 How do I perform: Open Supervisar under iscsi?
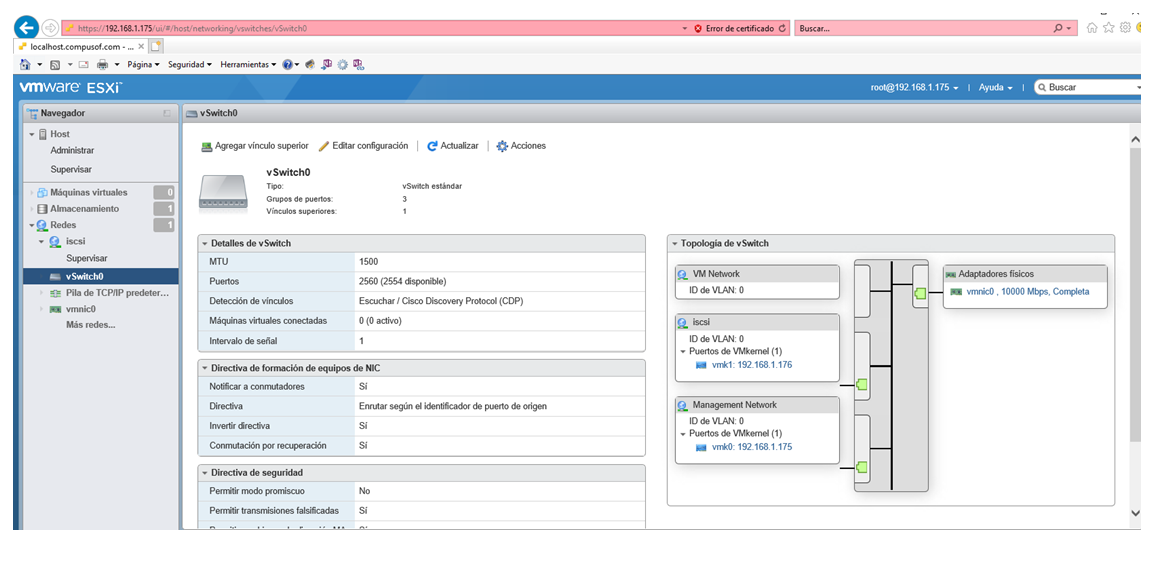87,259
